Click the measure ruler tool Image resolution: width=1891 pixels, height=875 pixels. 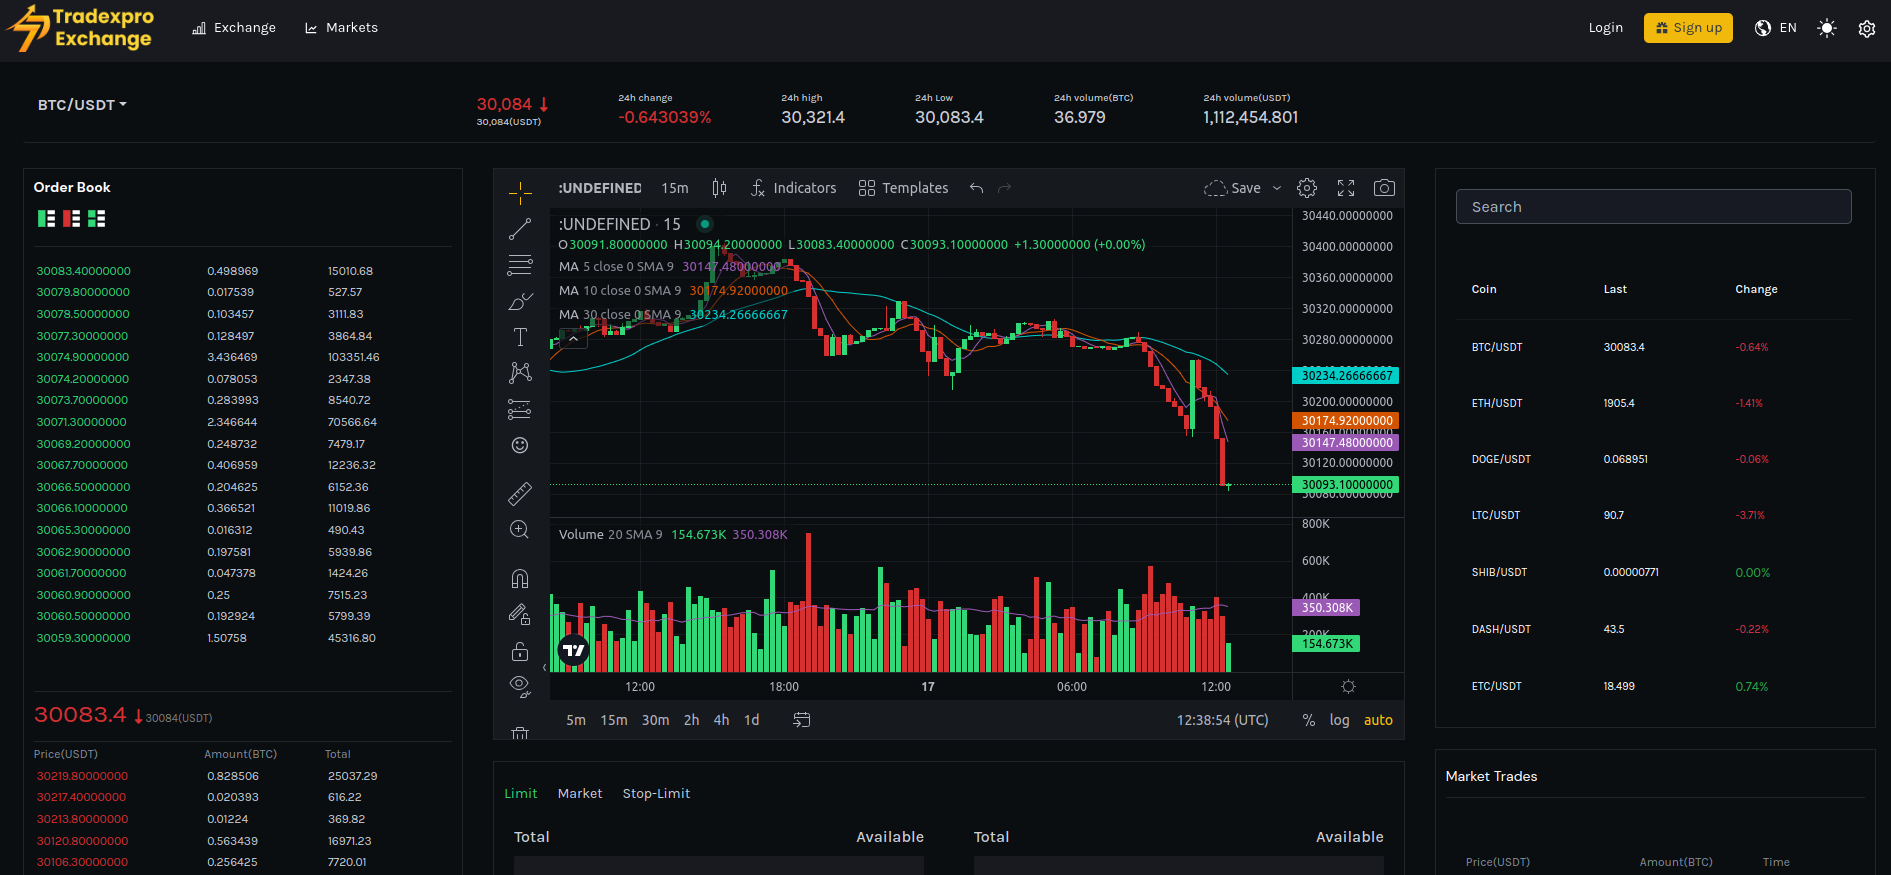point(520,493)
